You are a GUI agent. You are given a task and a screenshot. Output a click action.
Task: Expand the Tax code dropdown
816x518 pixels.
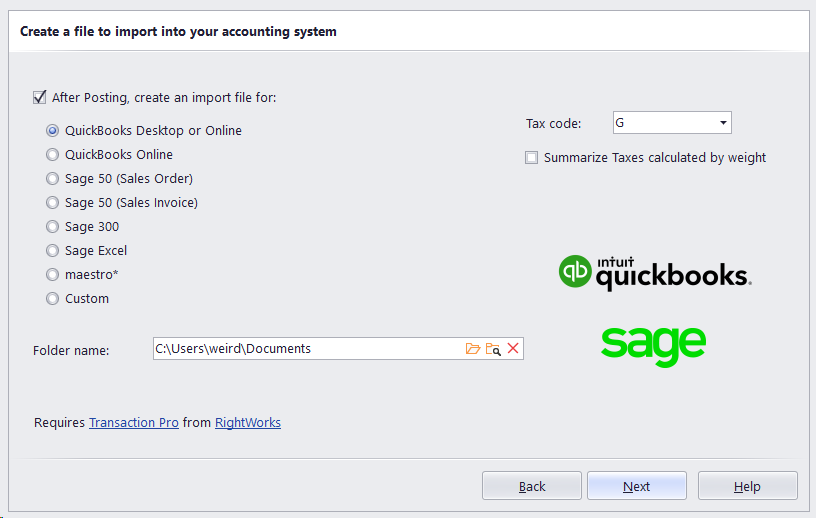point(722,123)
